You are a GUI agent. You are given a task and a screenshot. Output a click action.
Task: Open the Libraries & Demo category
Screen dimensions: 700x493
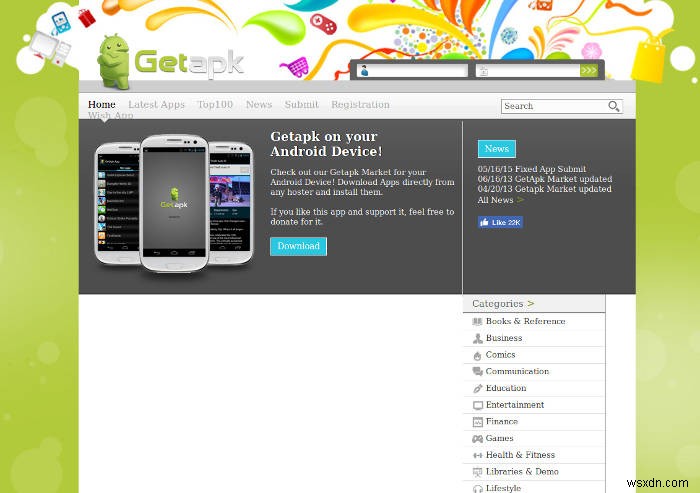522,472
